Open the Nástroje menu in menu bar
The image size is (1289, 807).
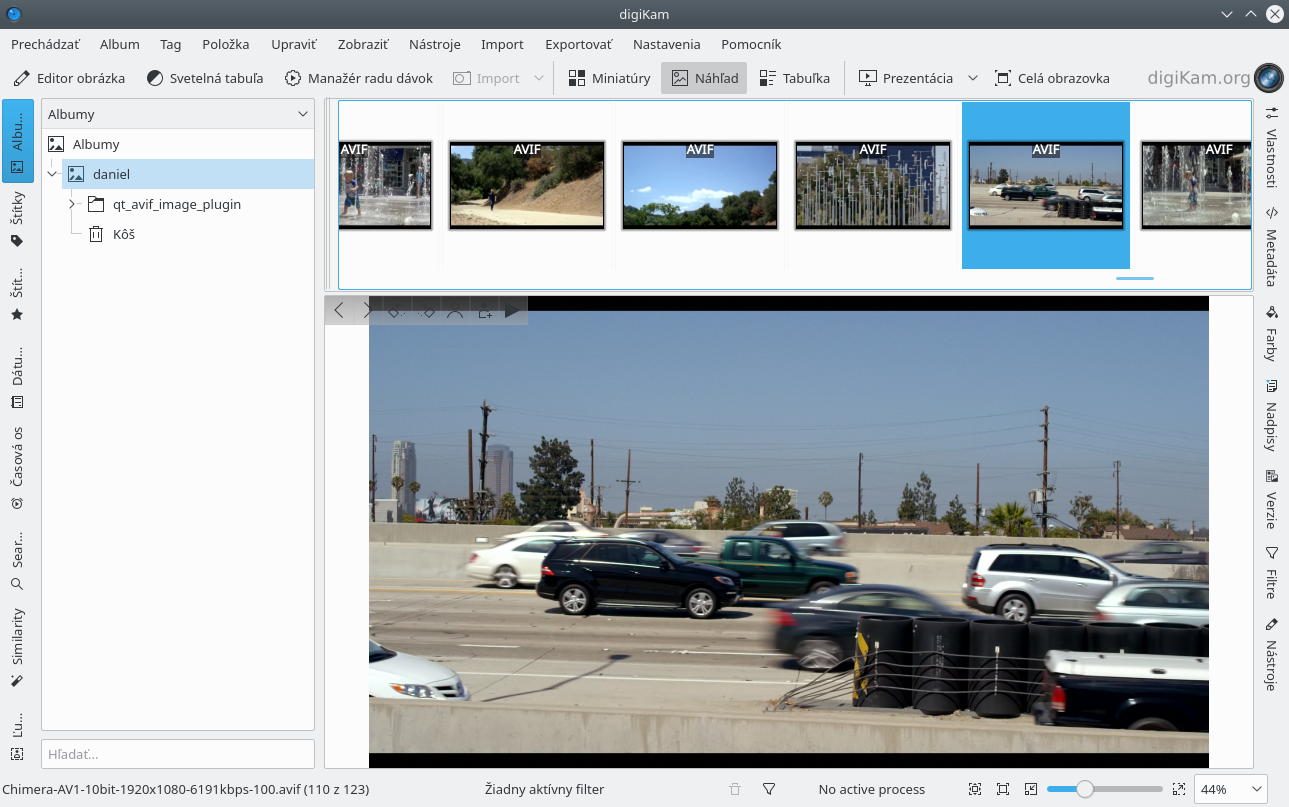(x=435, y=44)
